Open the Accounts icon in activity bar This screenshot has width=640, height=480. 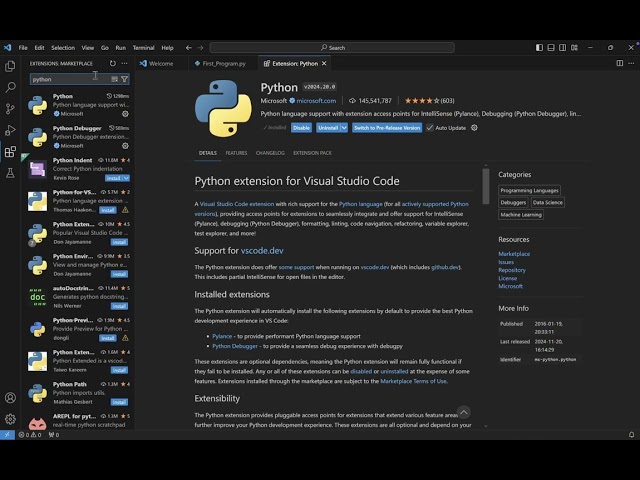[10, 398]
